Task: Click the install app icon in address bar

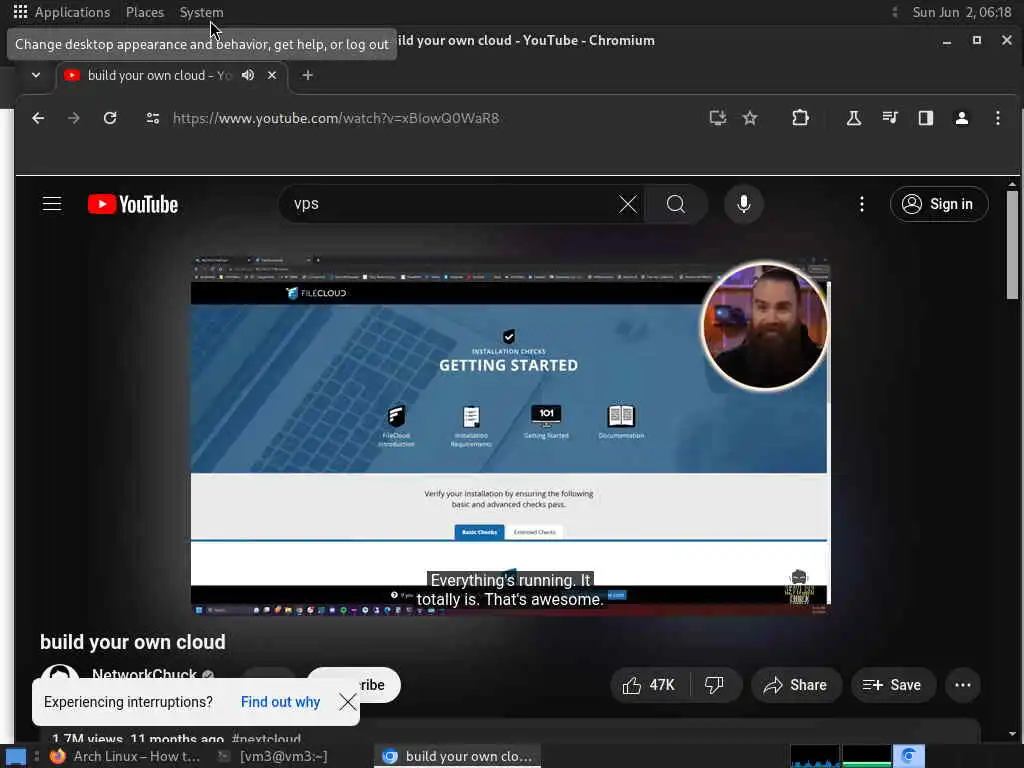Action: [718, 118]
